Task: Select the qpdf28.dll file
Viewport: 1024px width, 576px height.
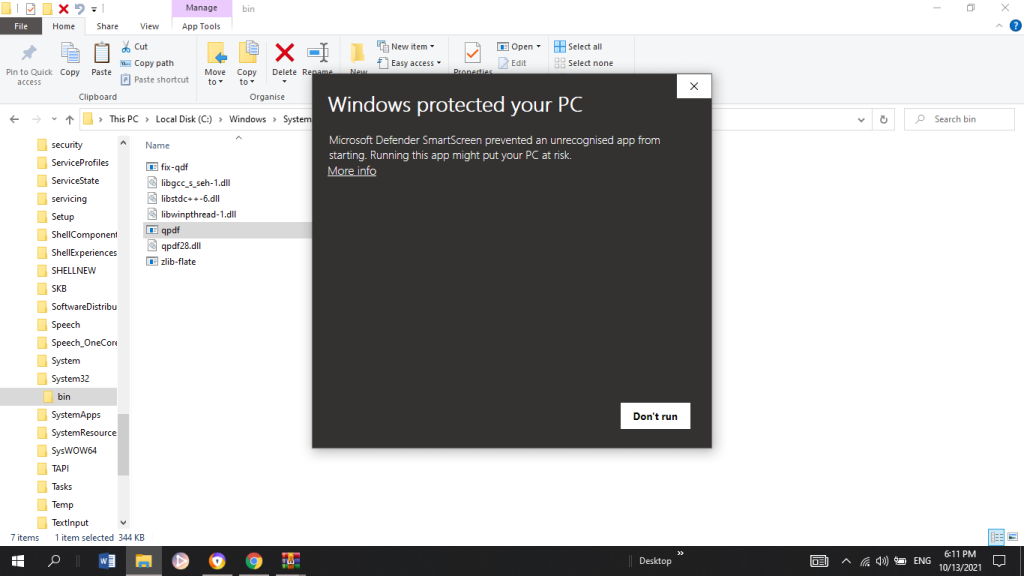Action: pyautogui.click(x=181, y=246)
